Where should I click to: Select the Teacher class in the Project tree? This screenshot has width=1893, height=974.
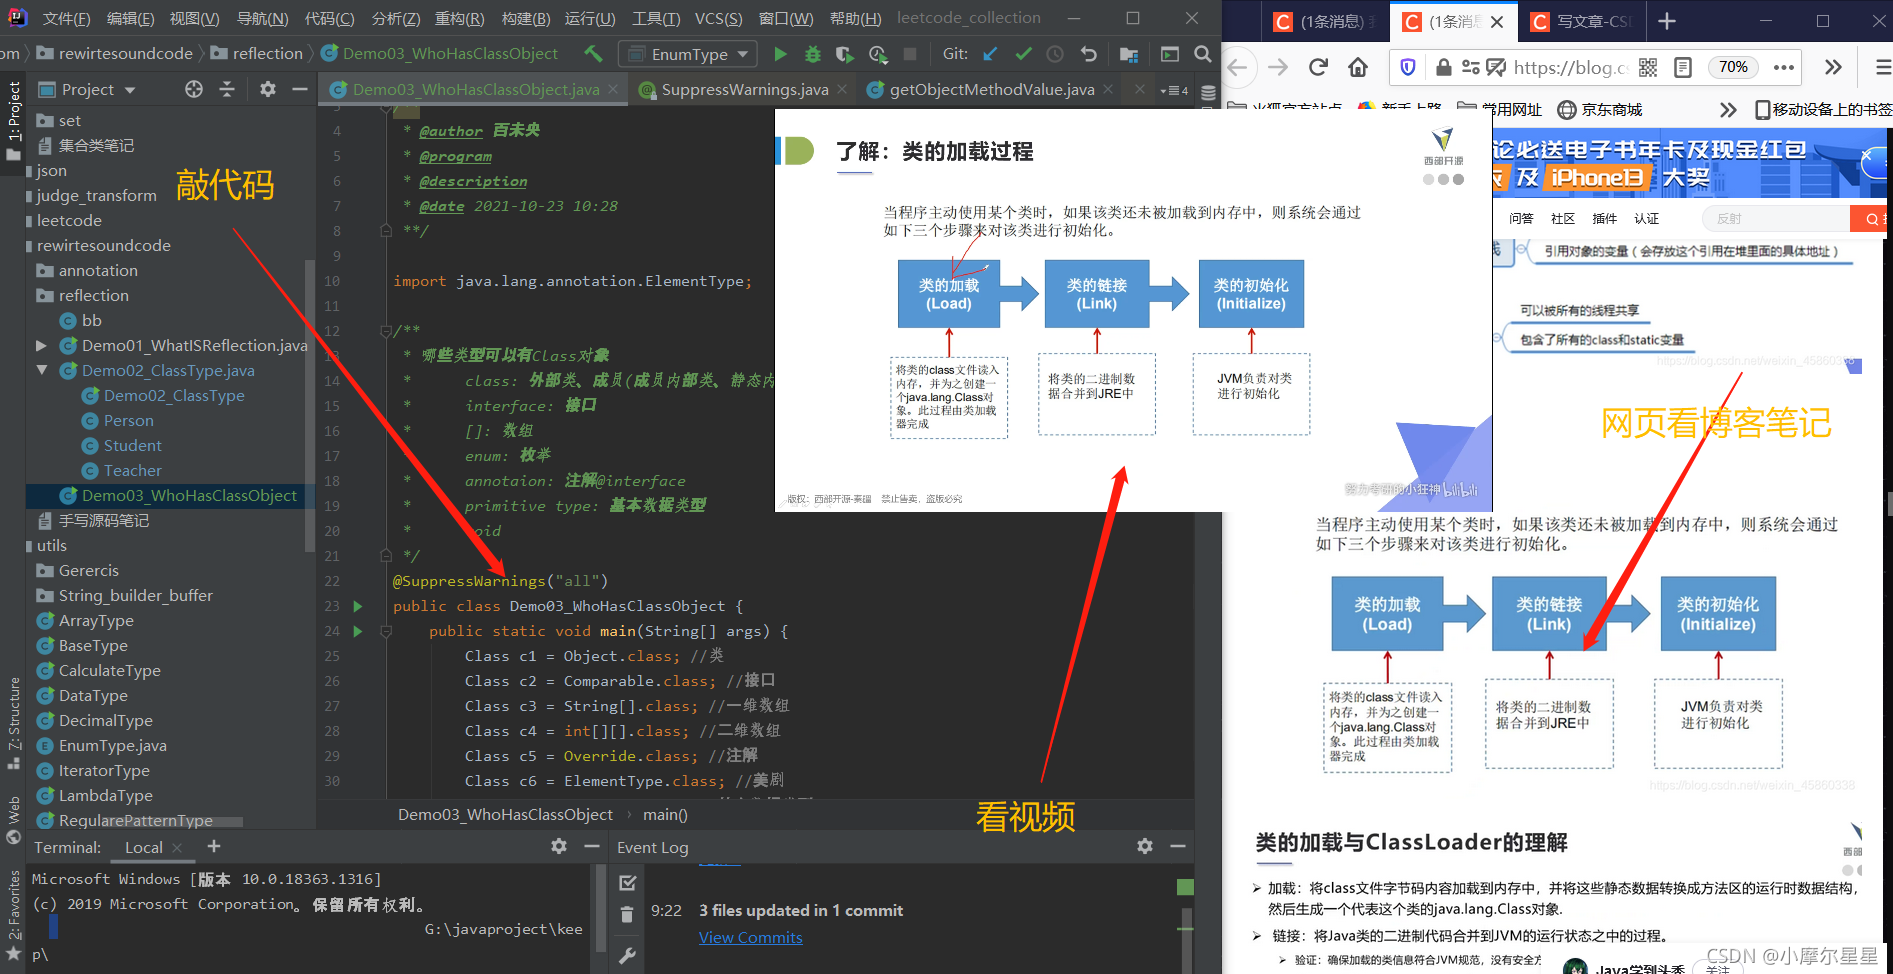point(132,470)
